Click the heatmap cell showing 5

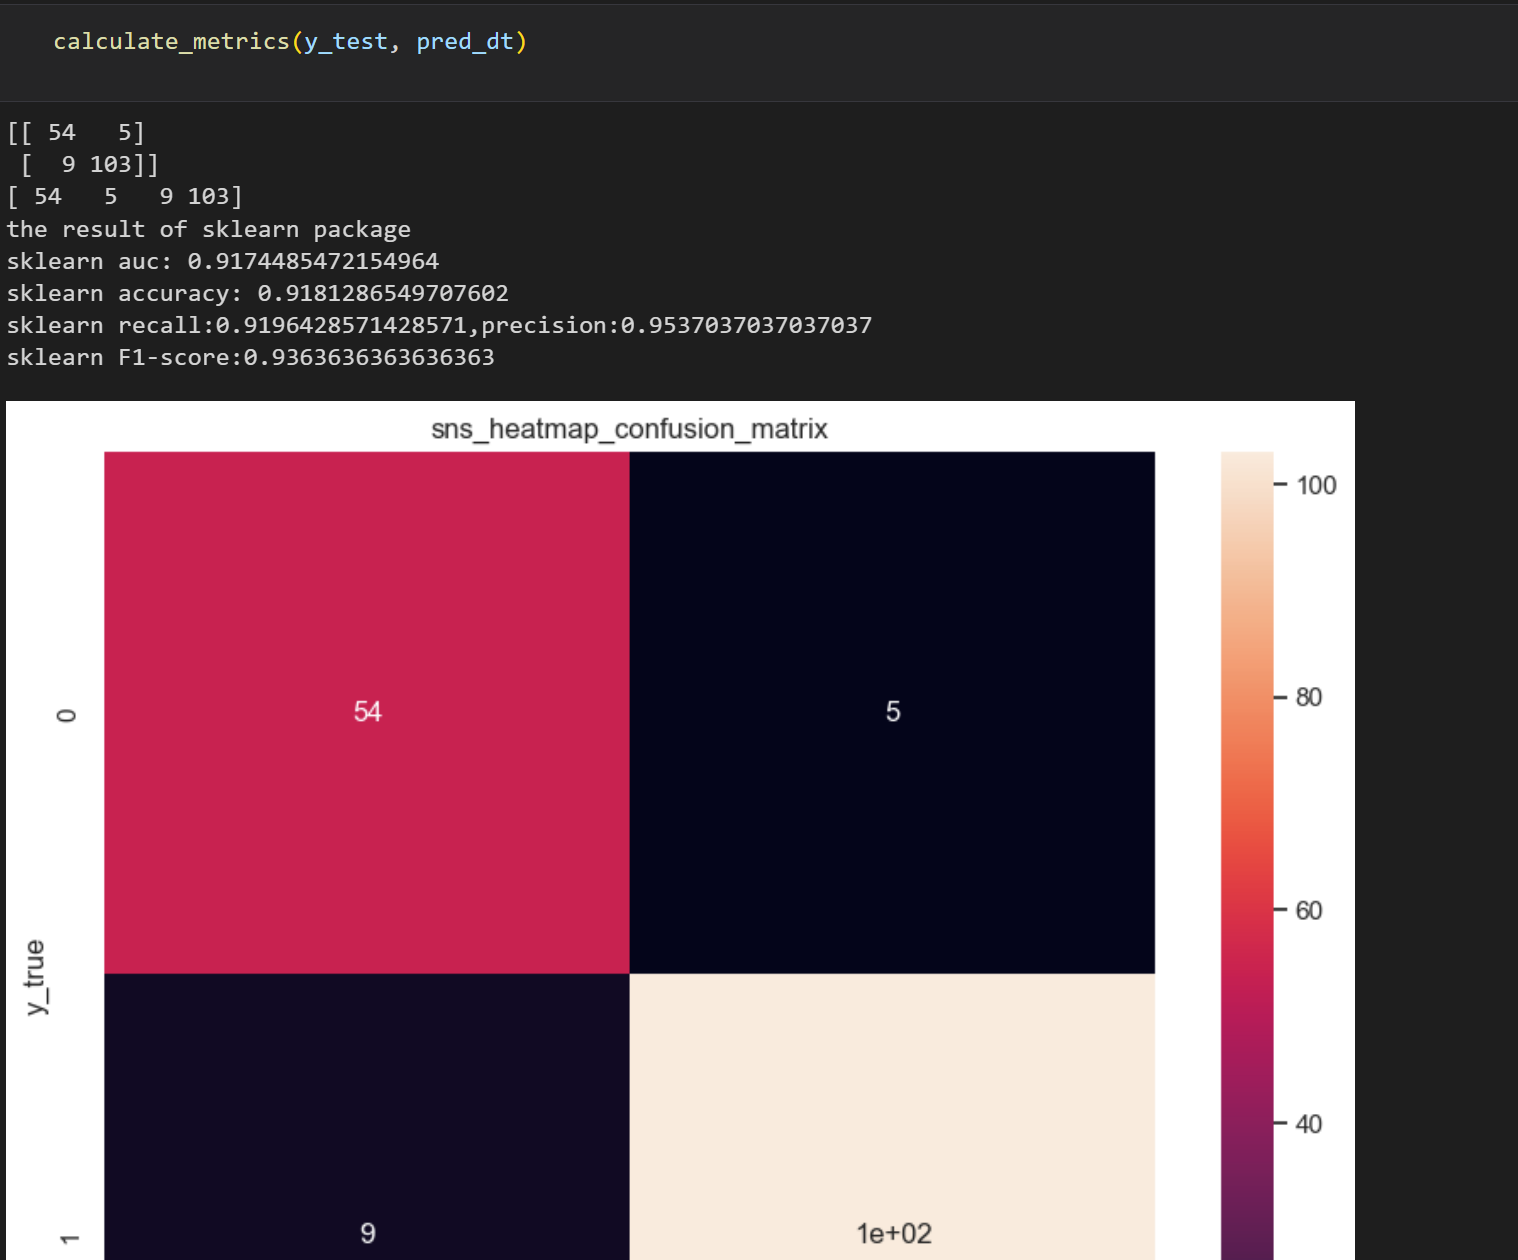[x=892, y=712]
